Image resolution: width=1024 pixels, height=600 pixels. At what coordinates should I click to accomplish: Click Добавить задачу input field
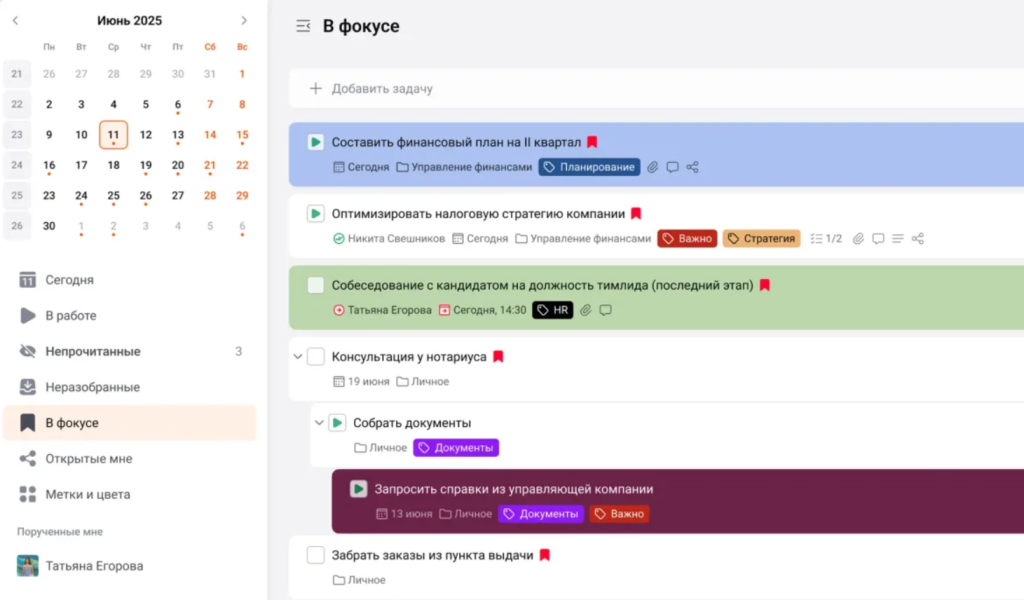pyautogui.click(x=656, y=88)
